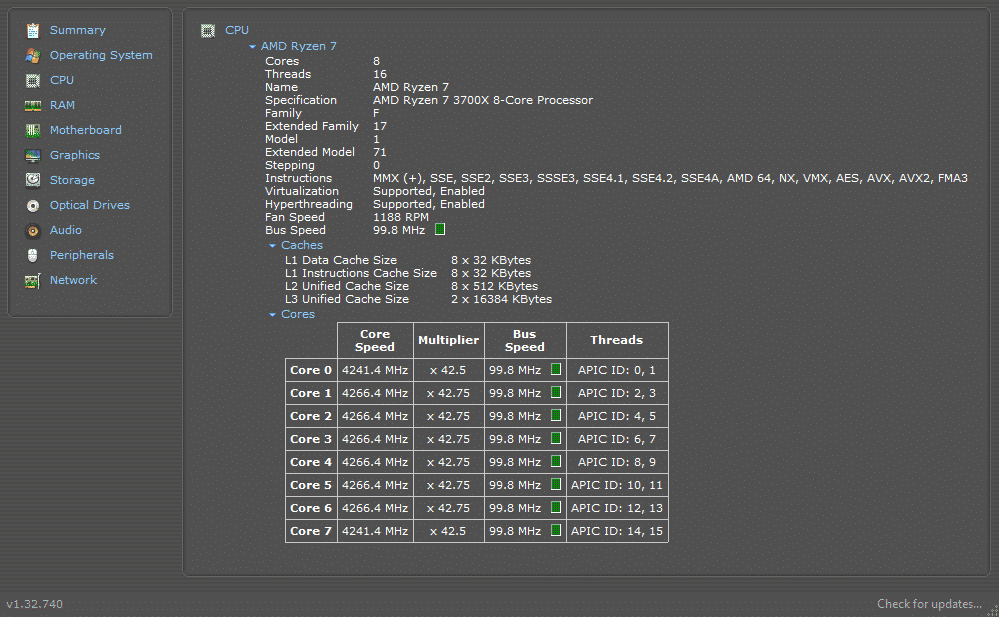
Task: Open the Network section
Action: point(73,280)
